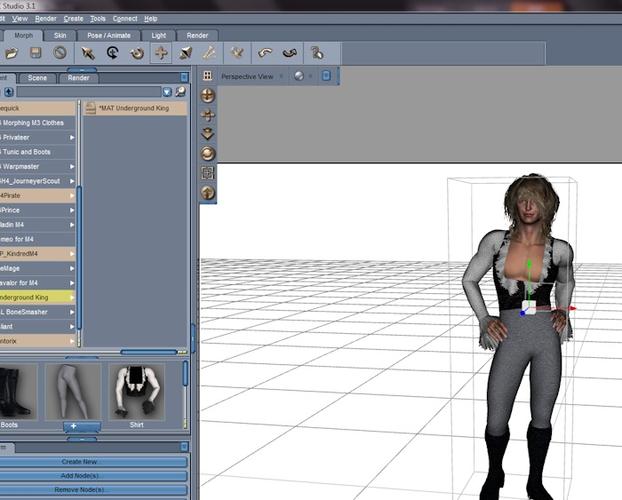Image resolution: width=622 pixels, height=500 pixels.
Task: Open a file with the folder icon
Action: coord(11,53)
